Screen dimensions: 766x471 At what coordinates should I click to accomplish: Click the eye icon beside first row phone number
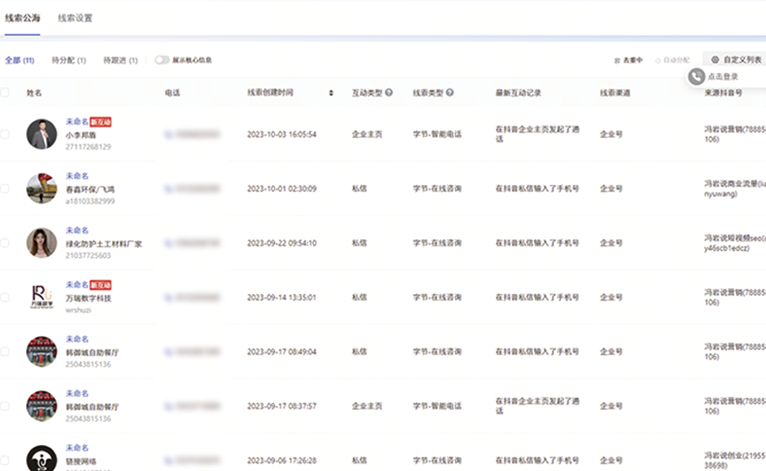(169, 133)
